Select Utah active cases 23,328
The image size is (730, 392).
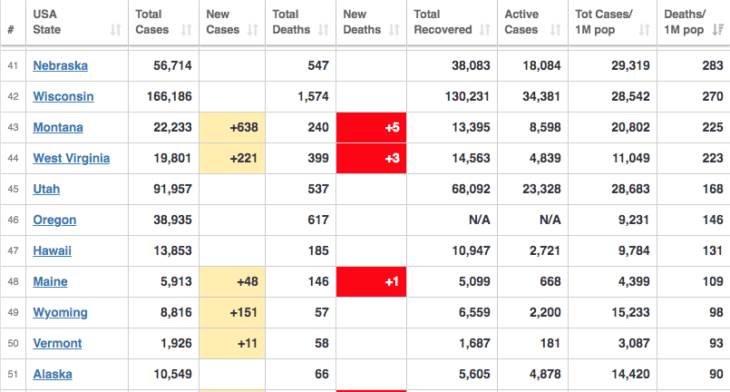click(541, 189)
